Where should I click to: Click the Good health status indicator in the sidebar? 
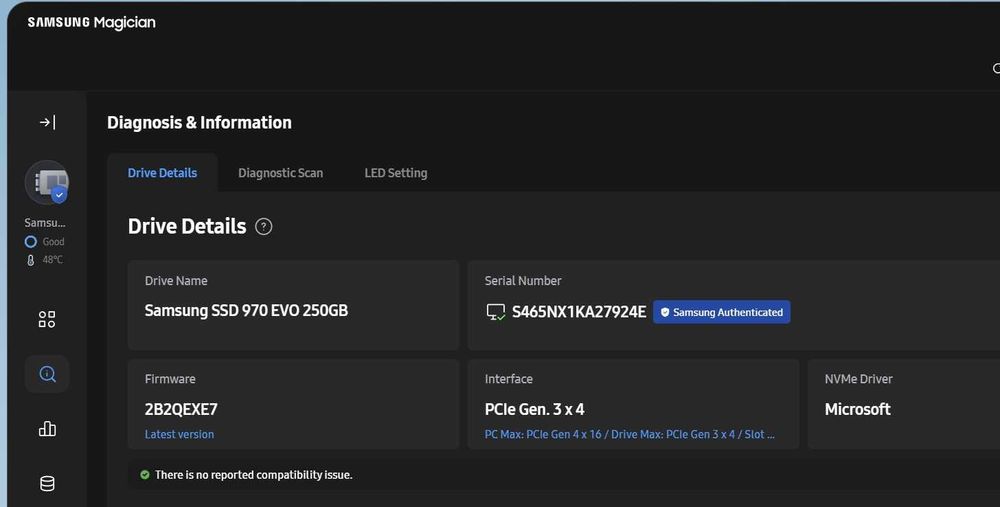tap(45, 242)
